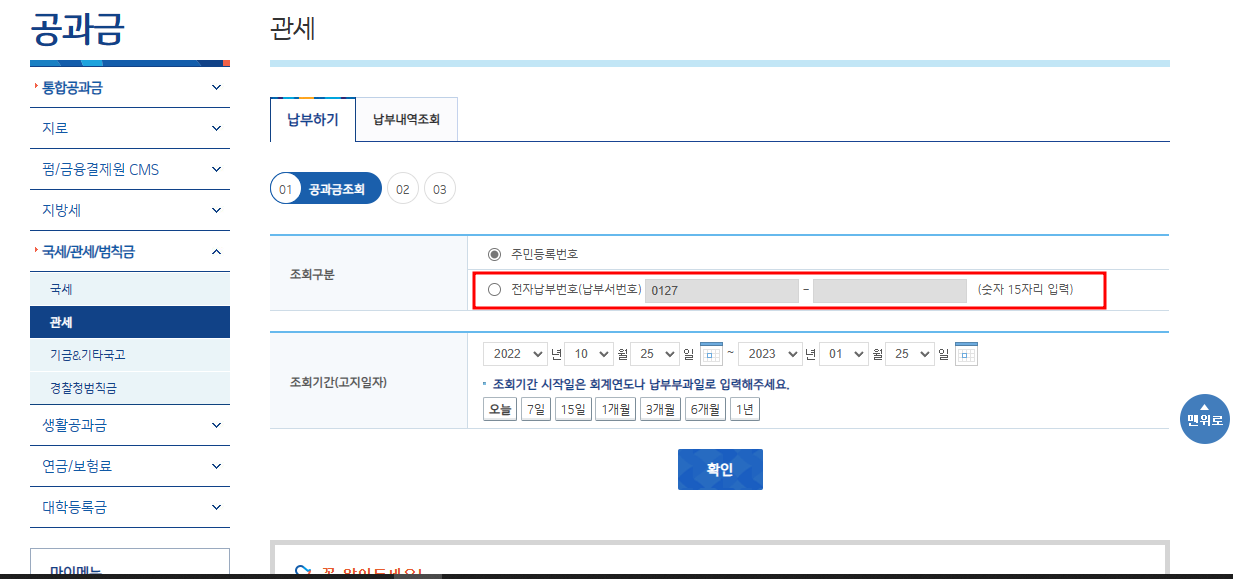Select the 전자납부번호(납부서번호) radio button
This screenshot has width=1233, height=579.
[x=494, y=290]
